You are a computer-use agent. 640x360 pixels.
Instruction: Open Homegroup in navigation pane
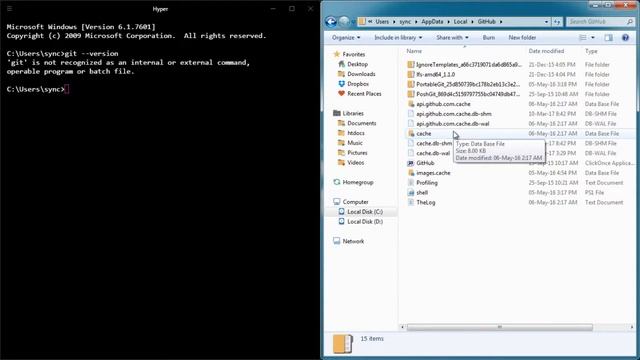click(x=353, y=182)
